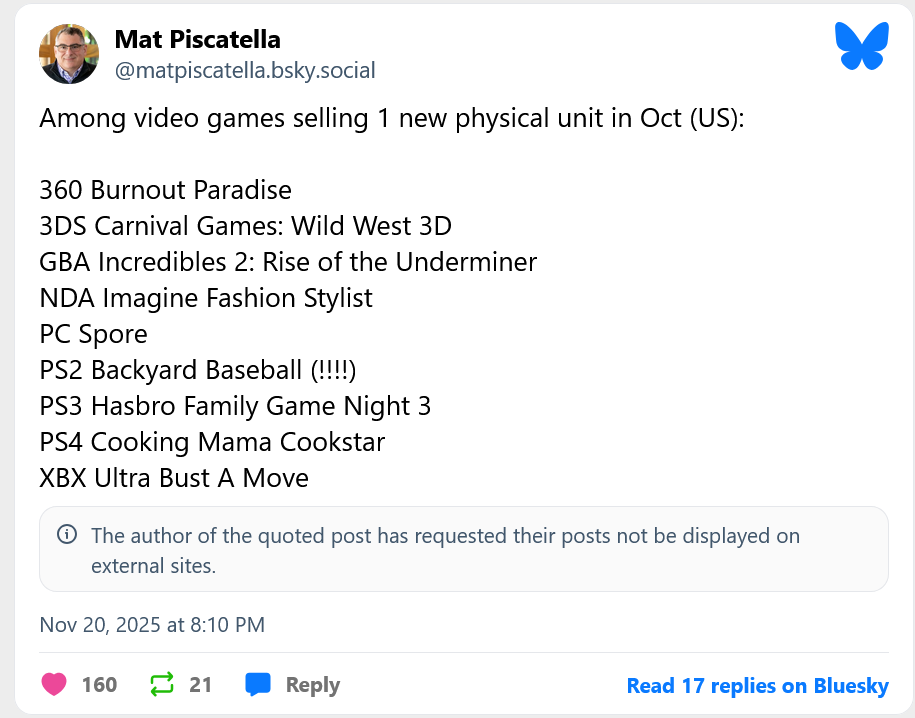Like the post with the heart icon
Screen dimensions: 915x718
click(x=54, y=685)
